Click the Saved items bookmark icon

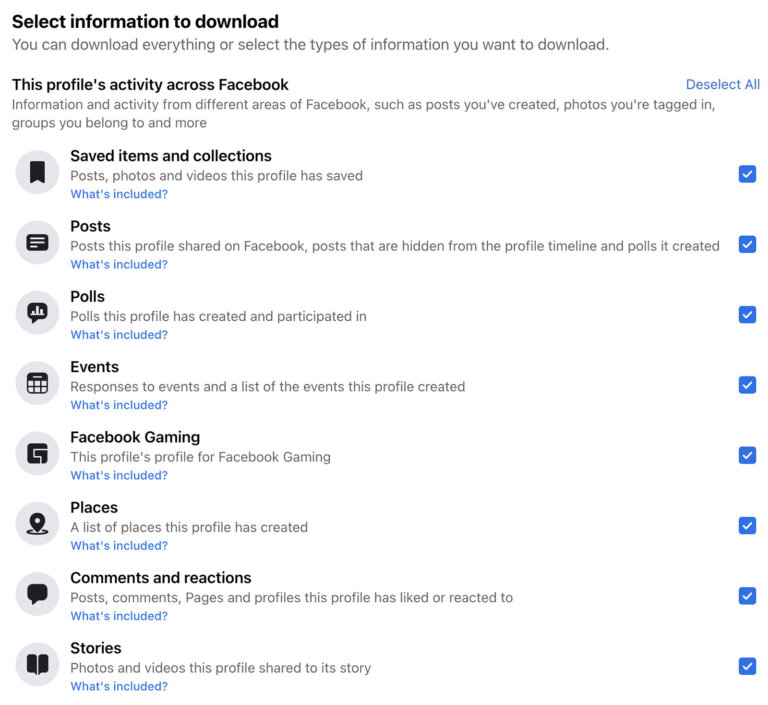37,172
